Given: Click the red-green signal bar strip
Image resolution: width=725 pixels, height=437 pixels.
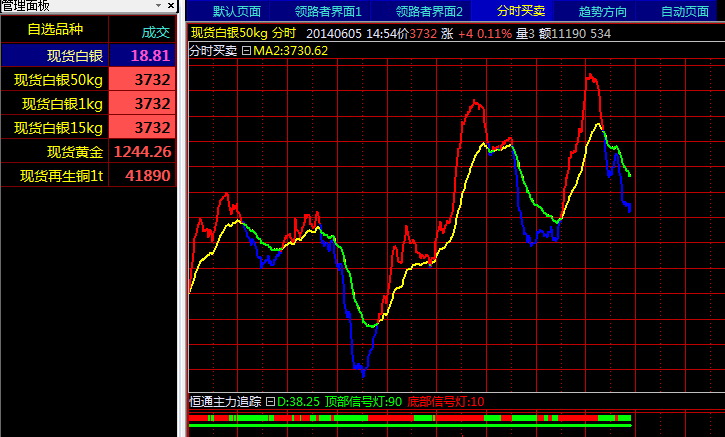Looking at the screenshot, I should point(410,418).
